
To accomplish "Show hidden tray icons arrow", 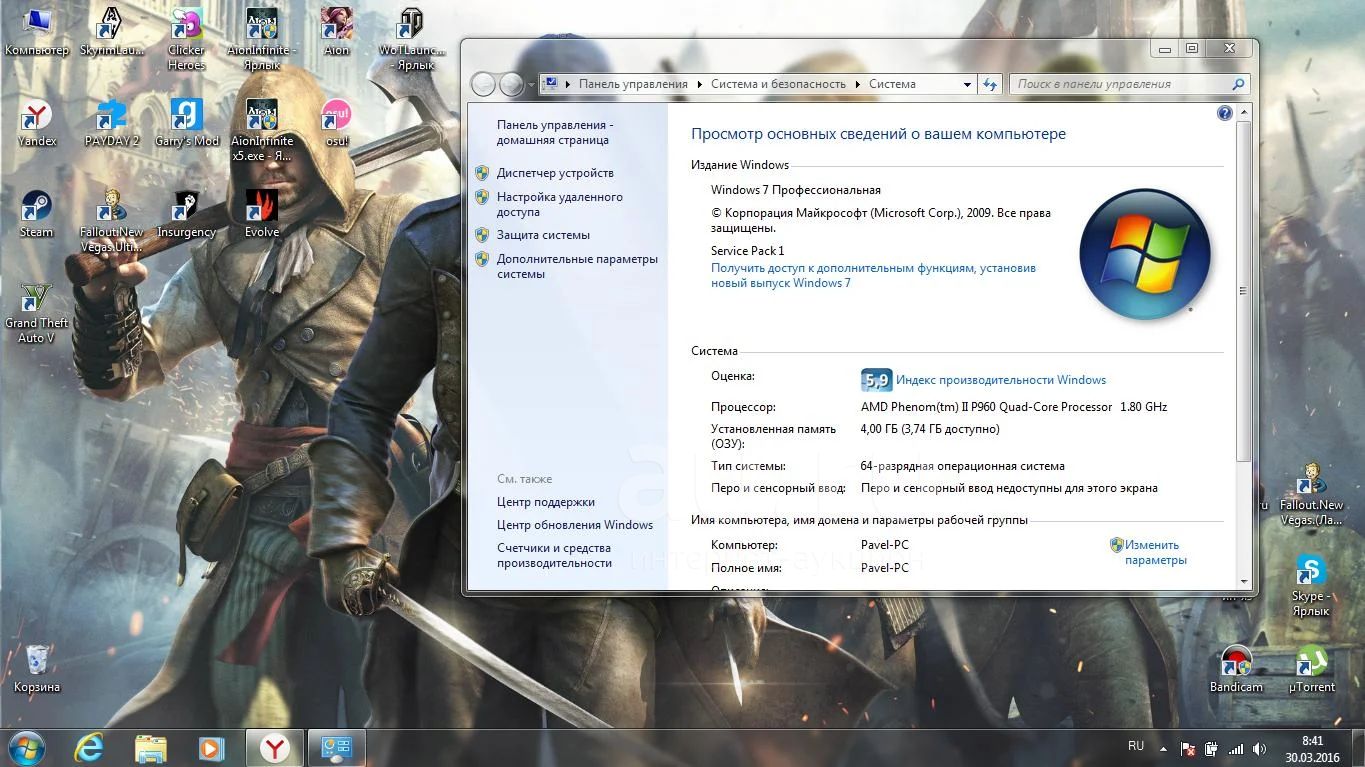I will 1163,748.
